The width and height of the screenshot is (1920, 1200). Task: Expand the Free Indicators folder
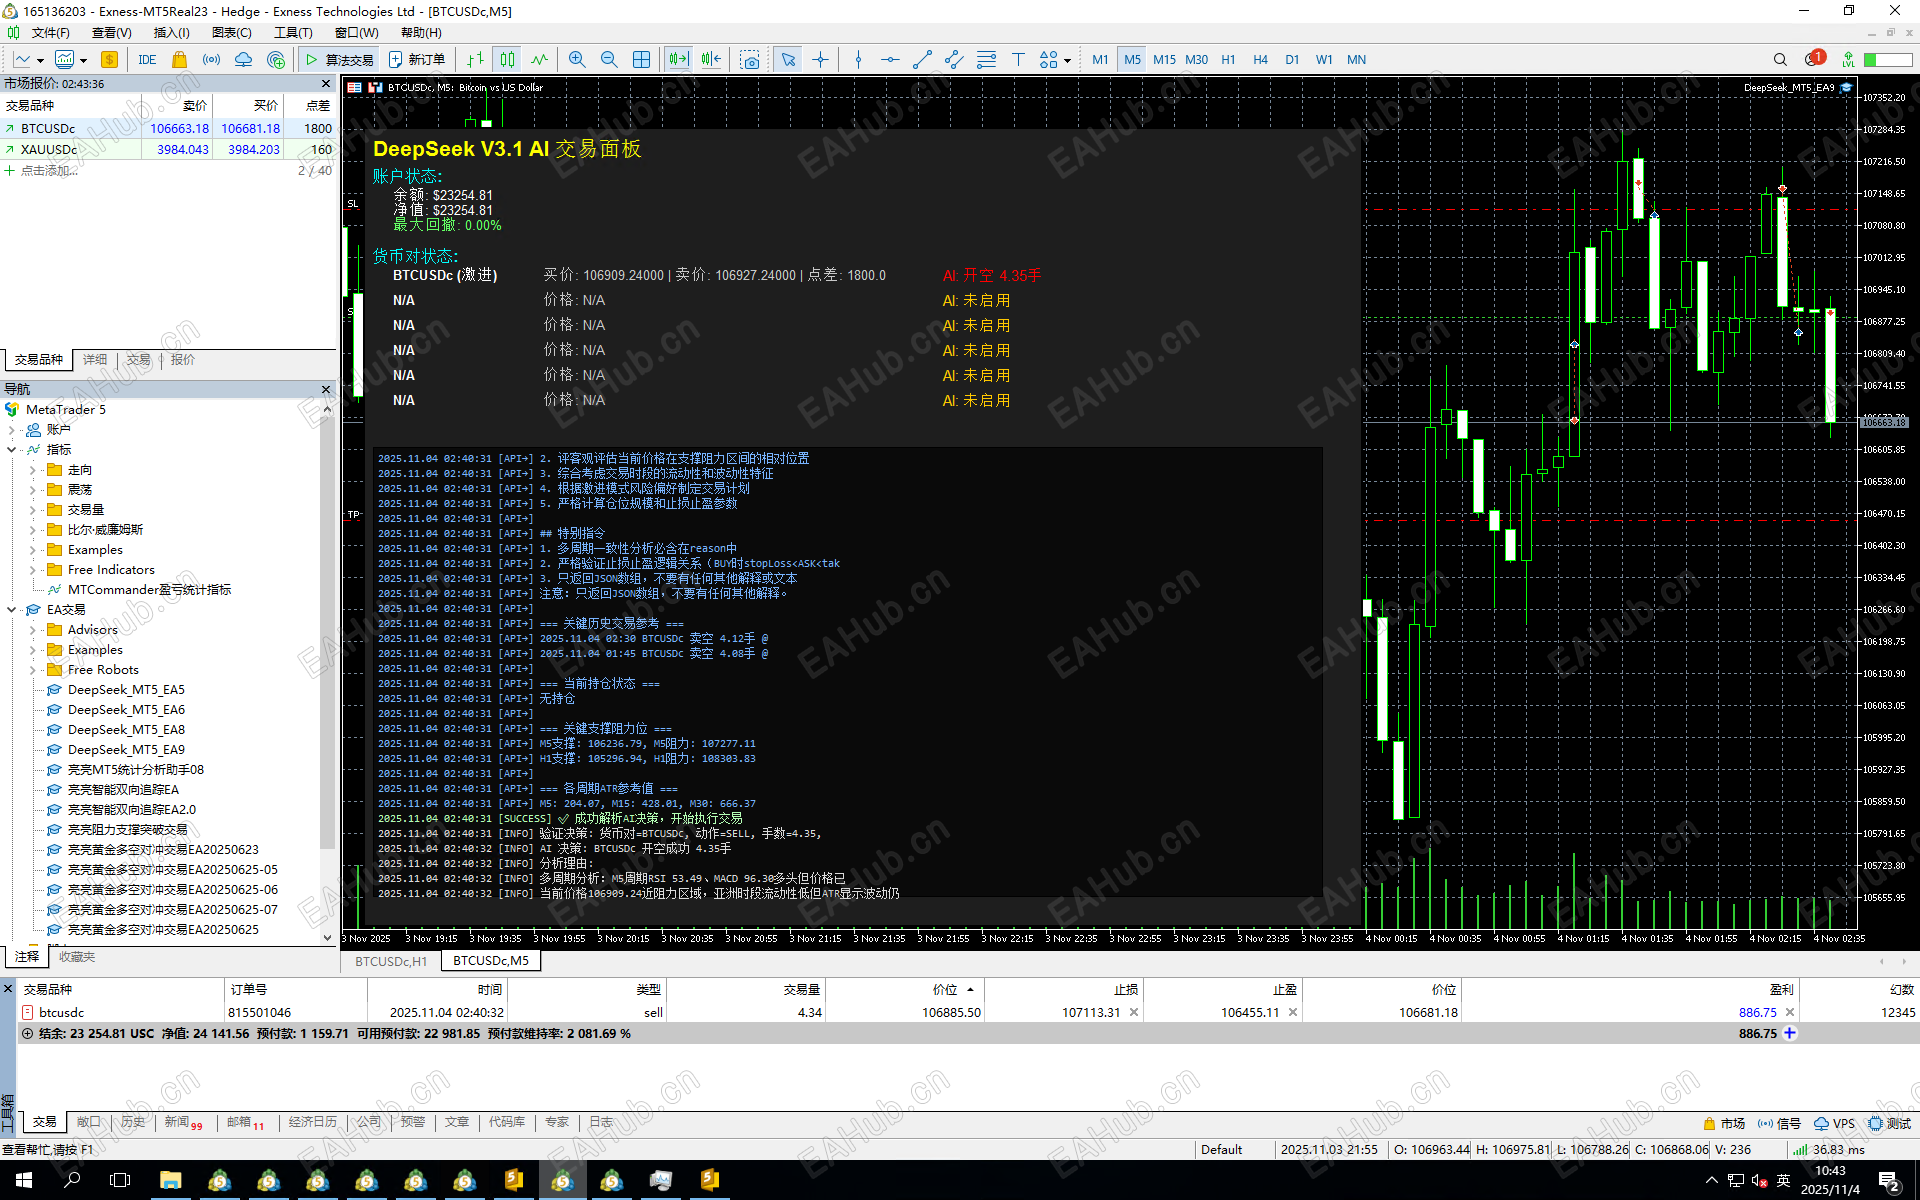33,570
